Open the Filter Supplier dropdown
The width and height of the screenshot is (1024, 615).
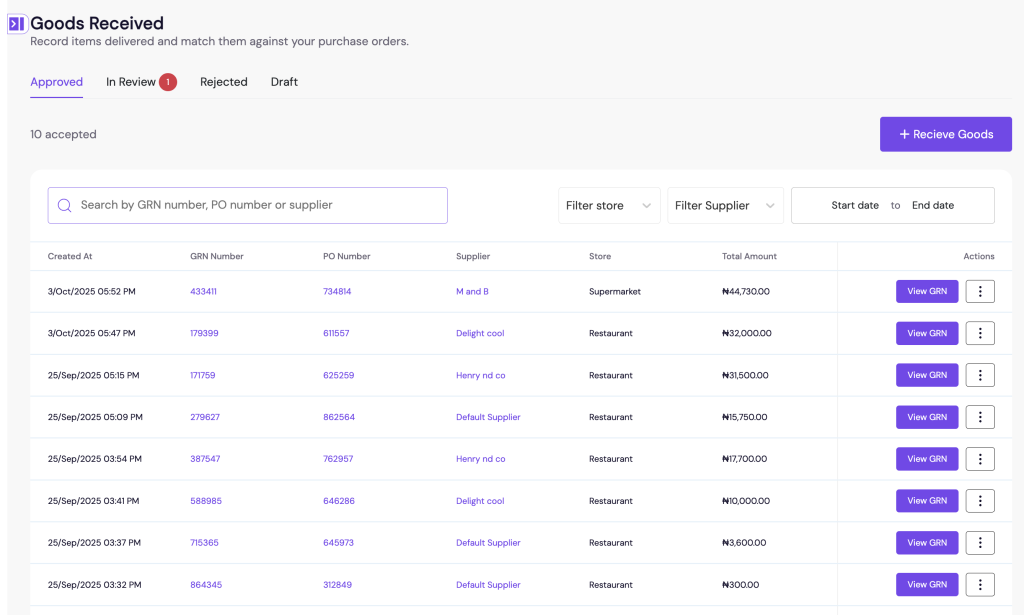(725, 206)
